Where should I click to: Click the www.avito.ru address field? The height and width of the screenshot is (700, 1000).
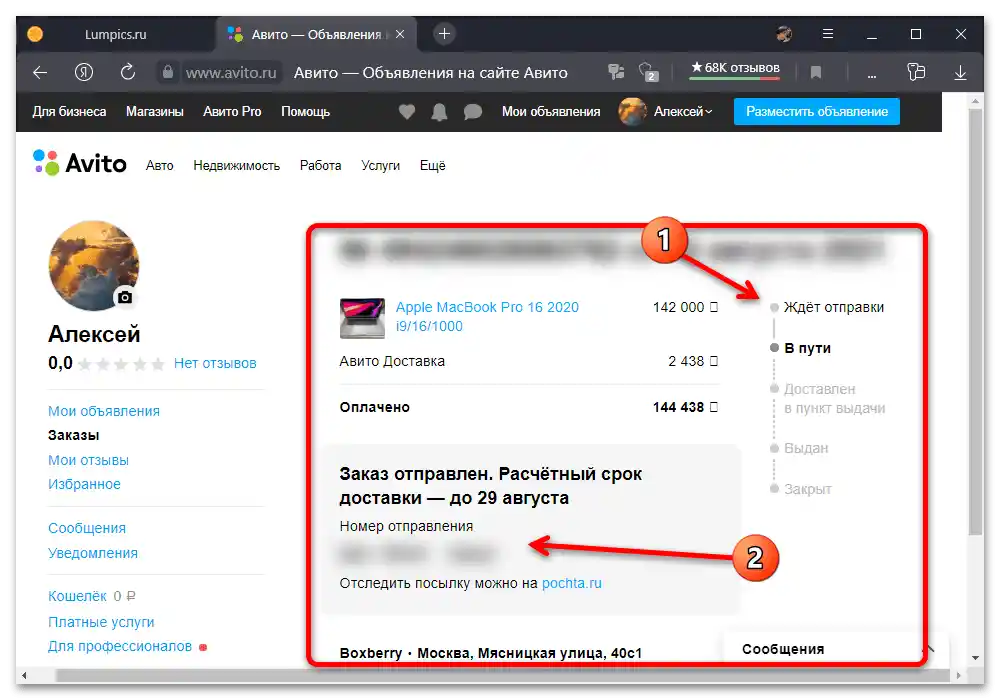(231, 73)
